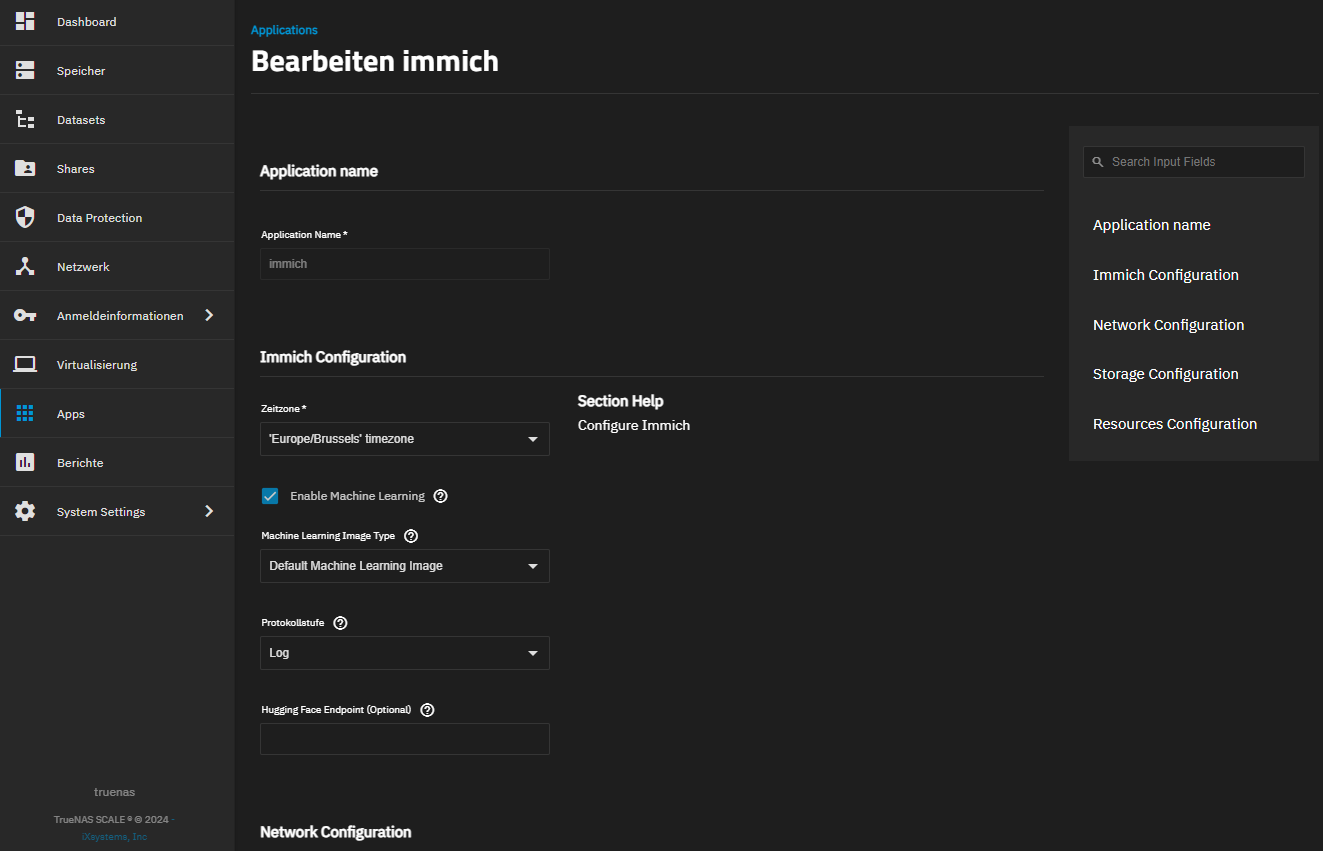The width and height of the screenshot is (1323, 851).
Task: Click the Dashboard icon in sidebar
Action: point(25,21)
